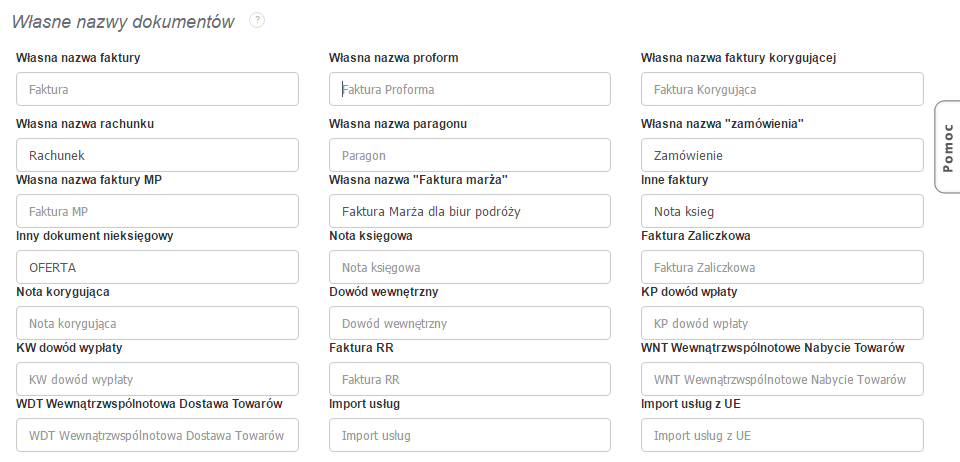Click the Własna nazwa faktury field
The height and width of the screenshot is (462, 960).
point(157,89)
